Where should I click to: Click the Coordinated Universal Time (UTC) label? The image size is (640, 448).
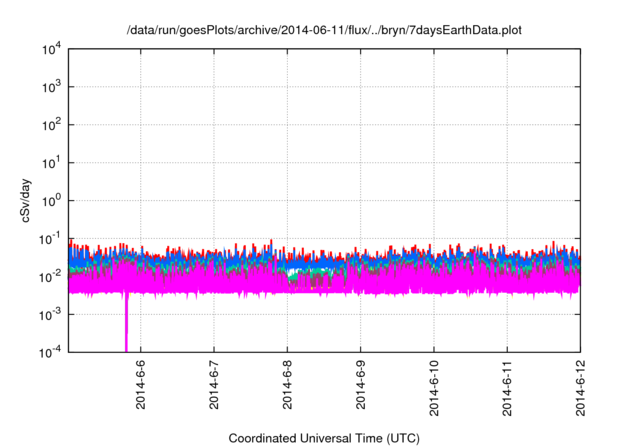[x=324, y=438]
